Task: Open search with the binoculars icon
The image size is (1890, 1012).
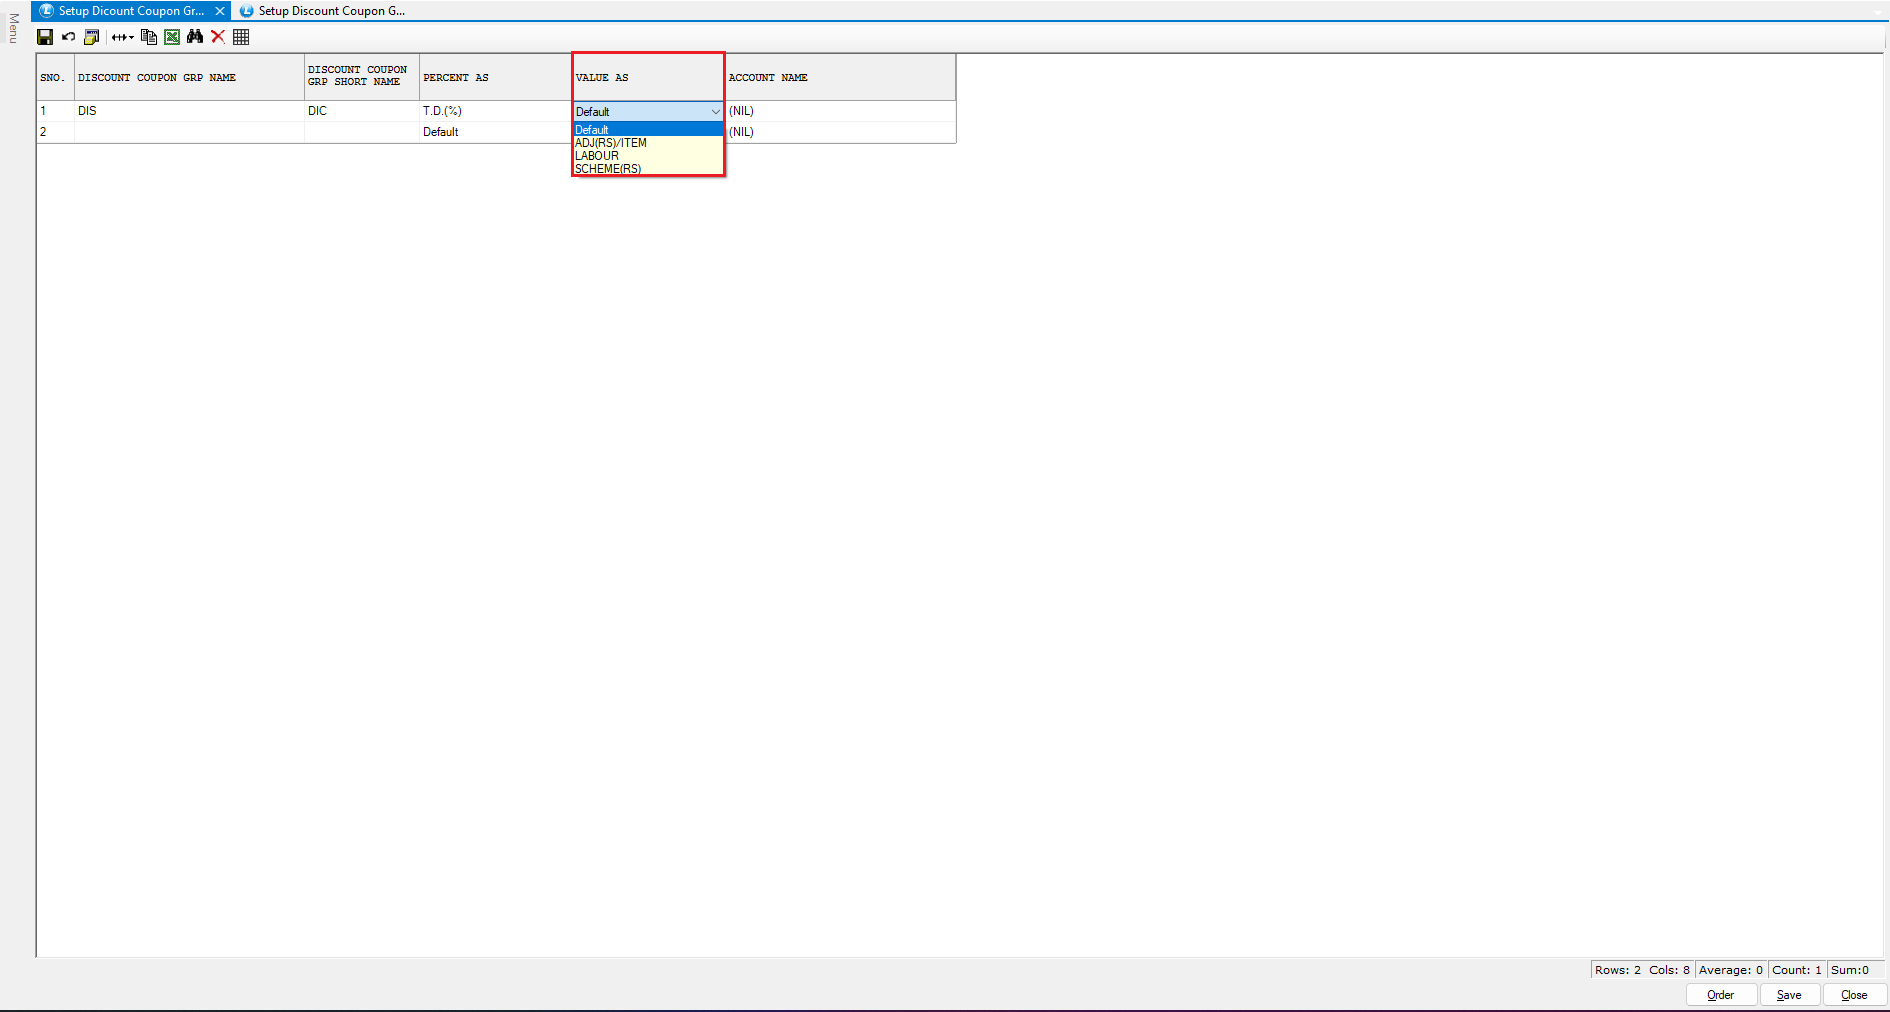Action: [x=195, y=37]
